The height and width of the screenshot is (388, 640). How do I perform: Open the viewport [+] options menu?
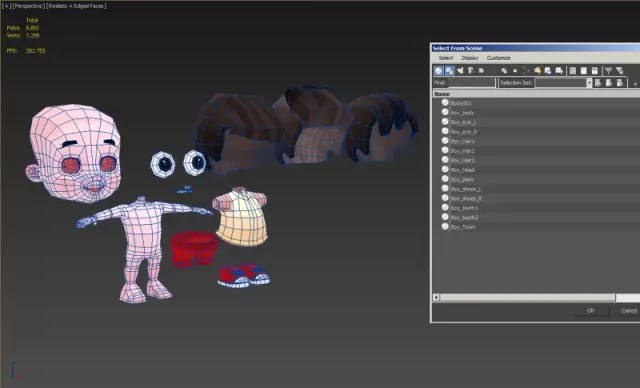point(6,6)
